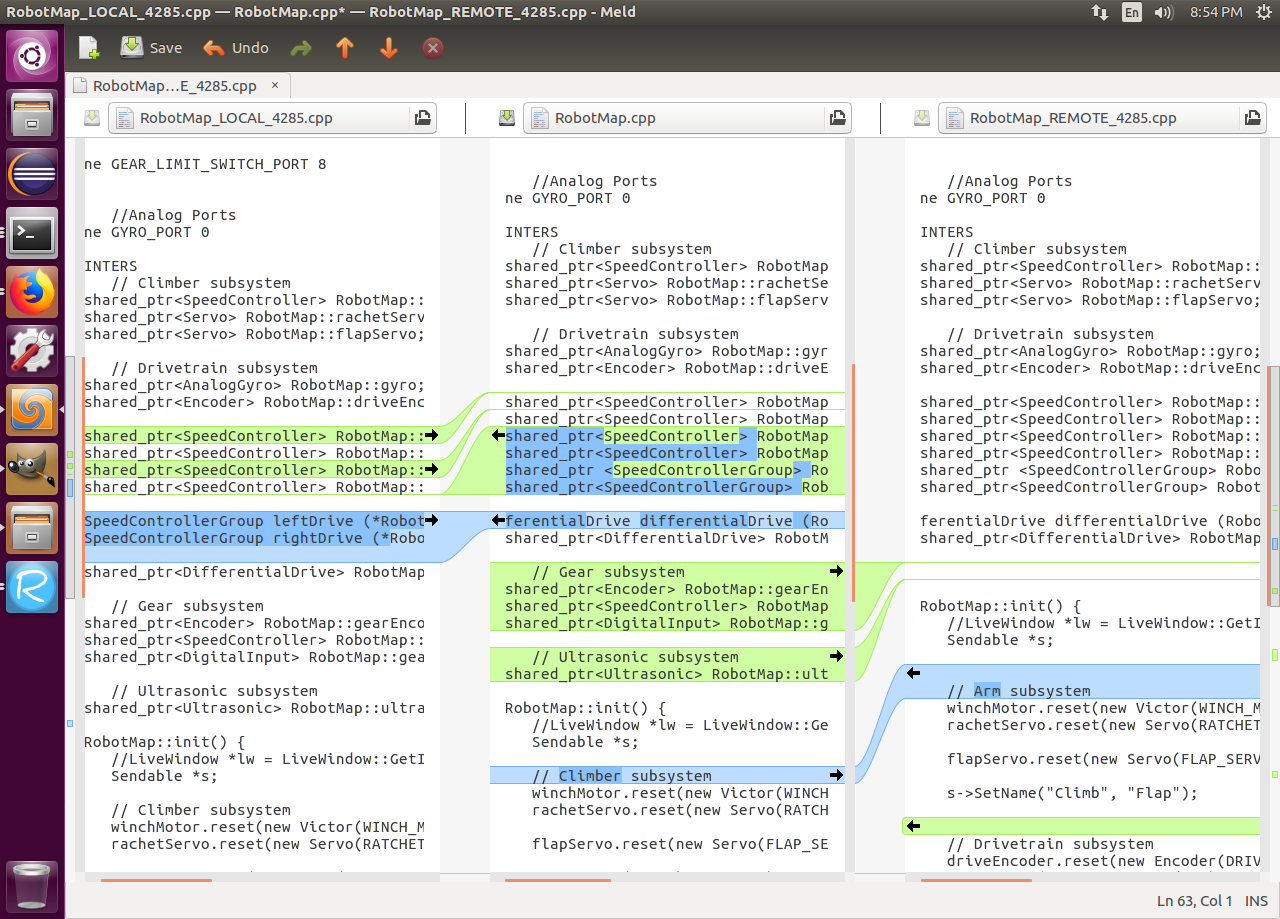
Task: Push middle SpeedController block left with arrow
Action: 498,436
